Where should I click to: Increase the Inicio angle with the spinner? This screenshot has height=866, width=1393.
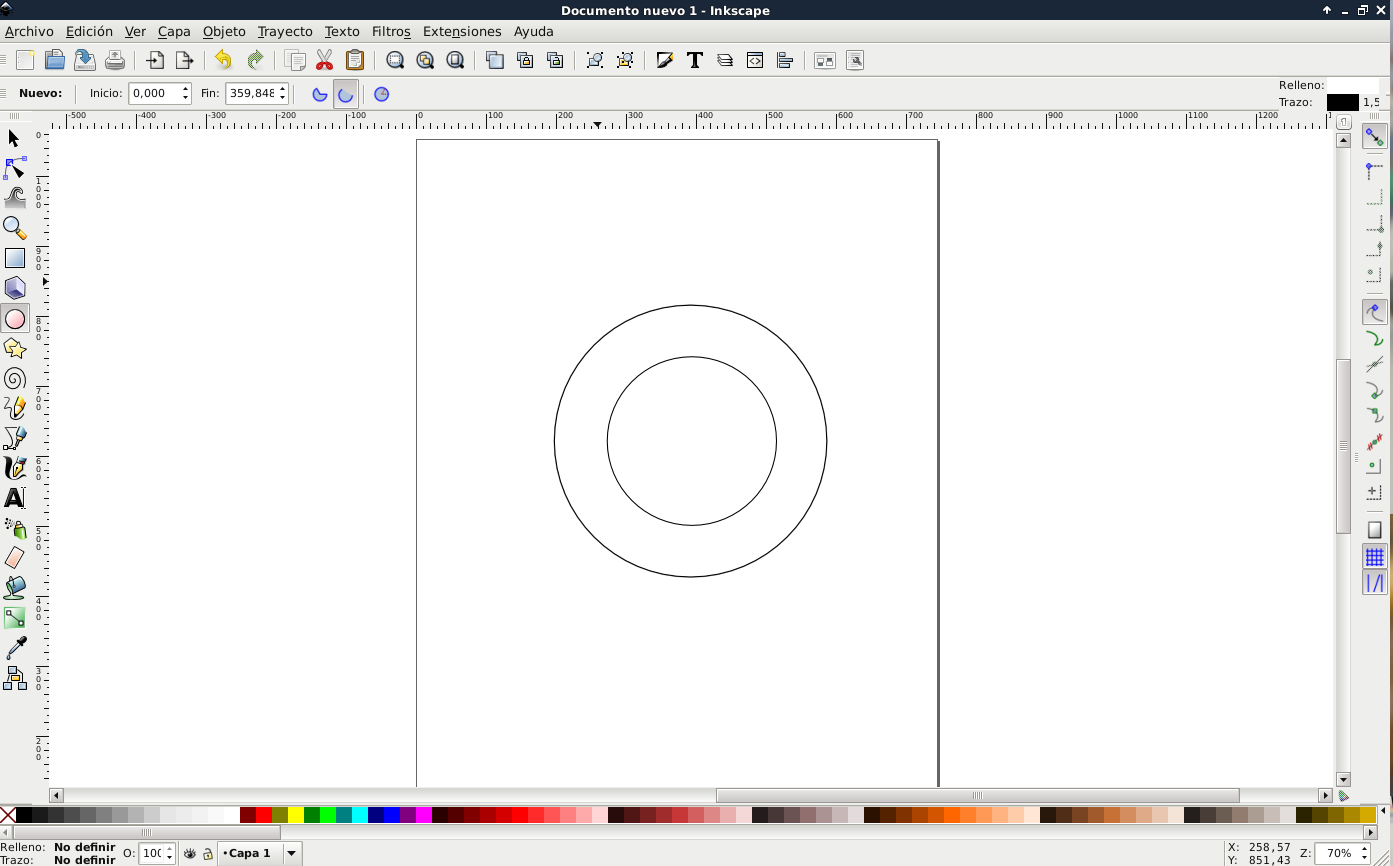pyautogui.click(x=186, y=89)
